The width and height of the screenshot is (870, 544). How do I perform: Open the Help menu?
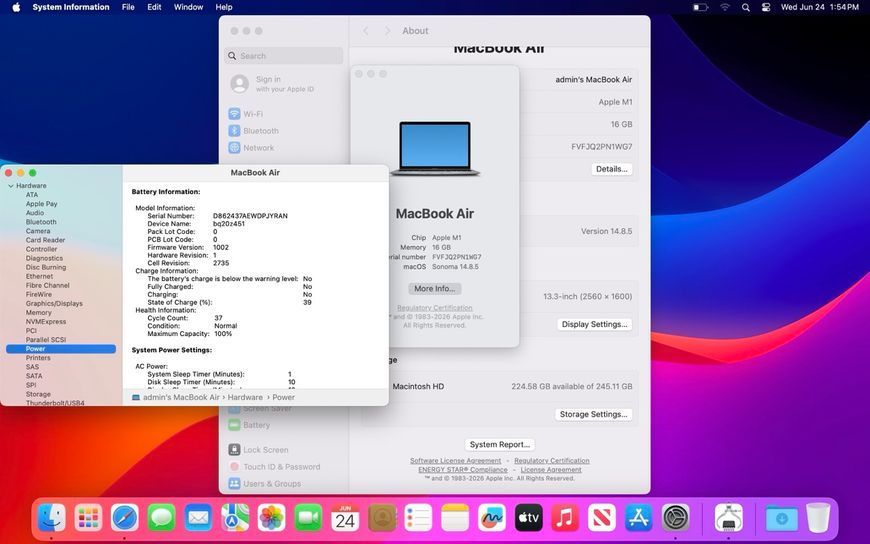coord(224,7)
